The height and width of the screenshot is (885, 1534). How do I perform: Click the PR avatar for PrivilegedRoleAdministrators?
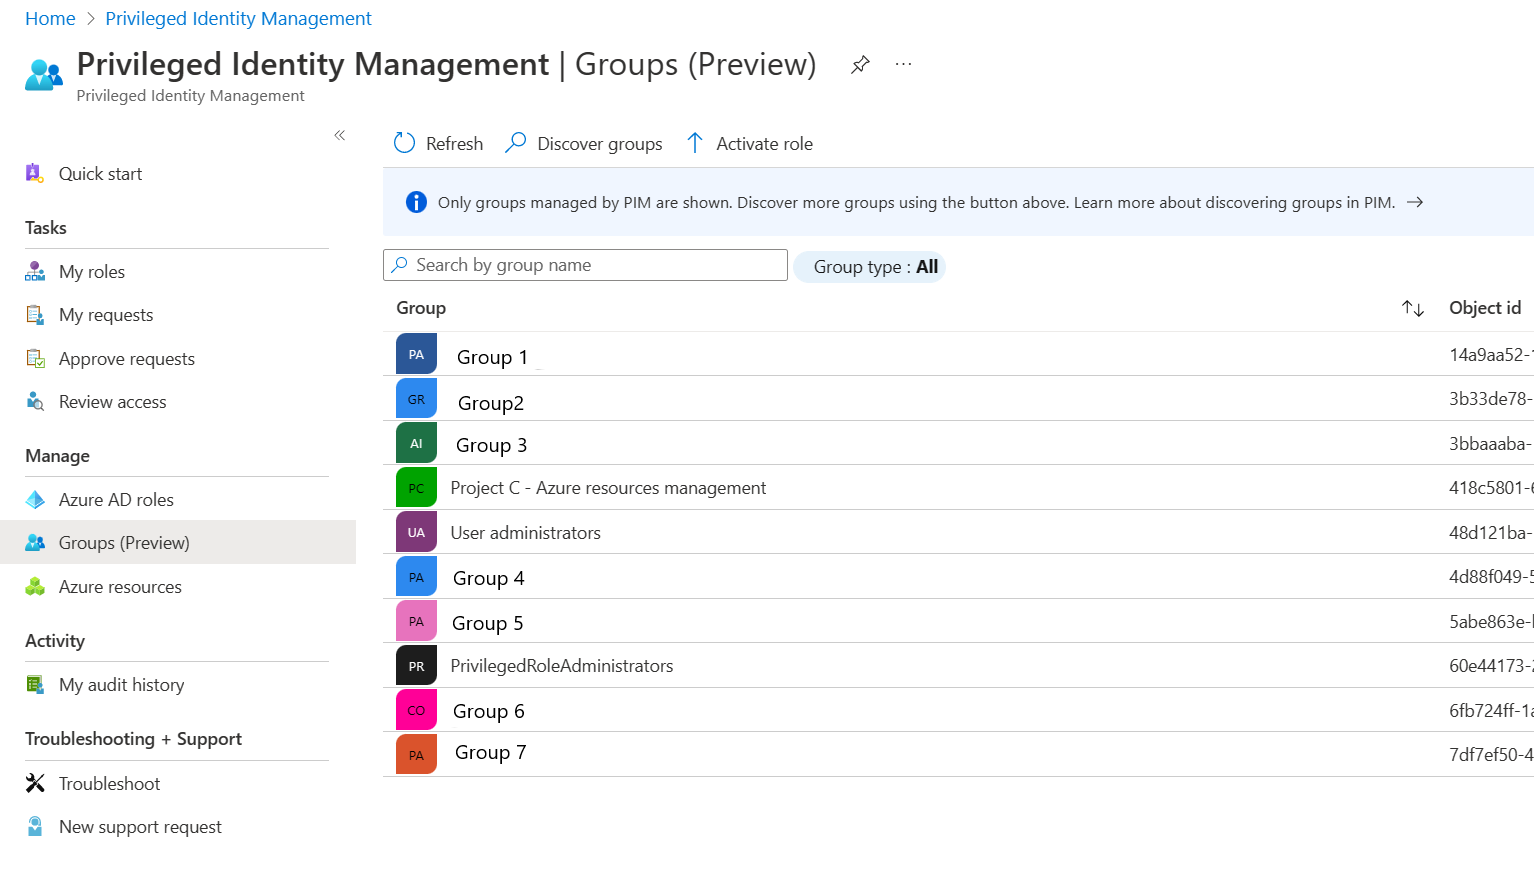point(416,666)
